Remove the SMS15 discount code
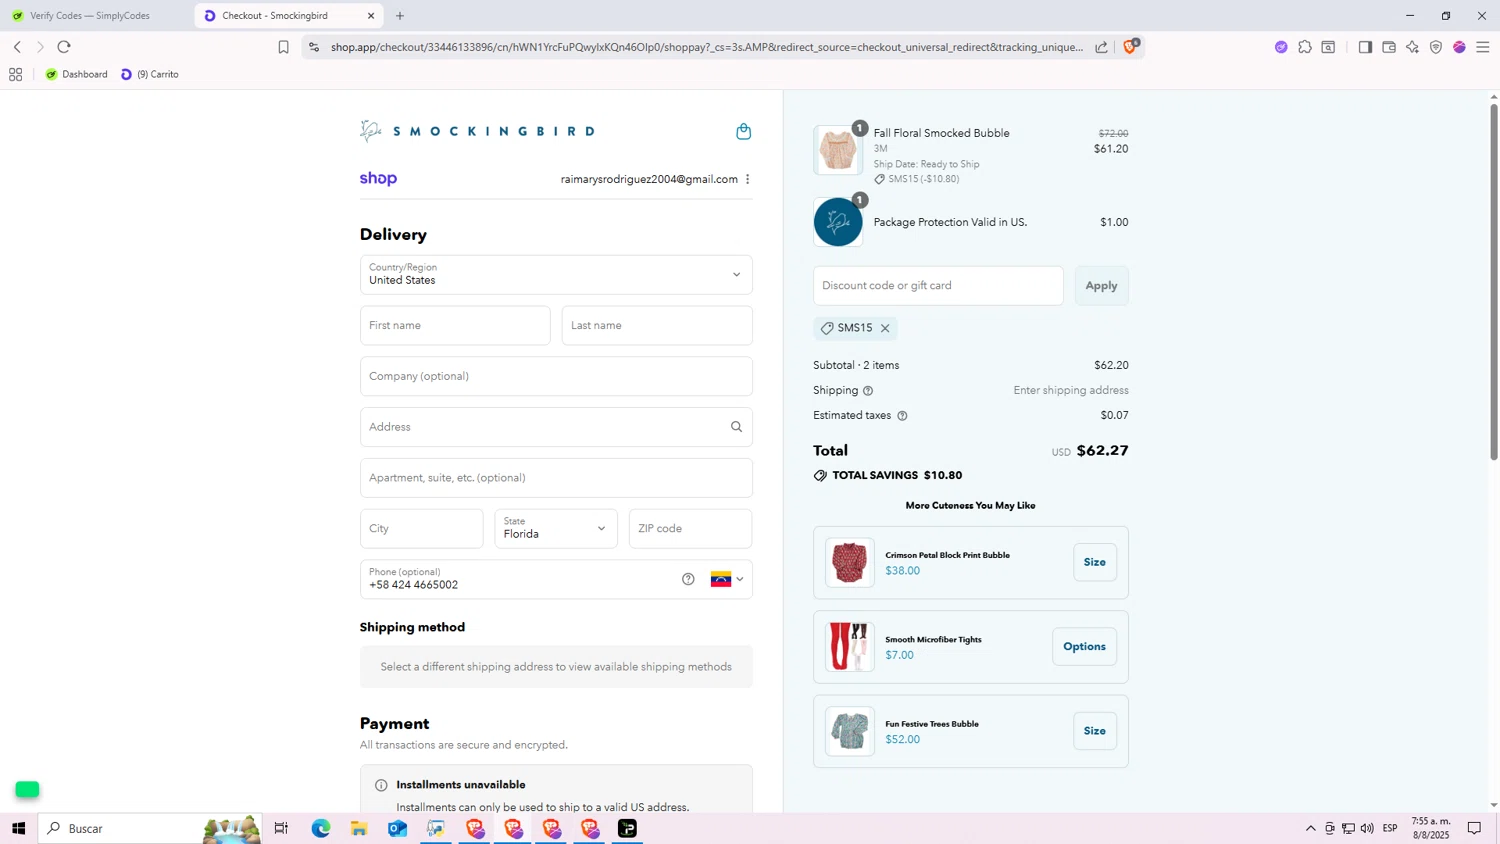 (885, 328)
